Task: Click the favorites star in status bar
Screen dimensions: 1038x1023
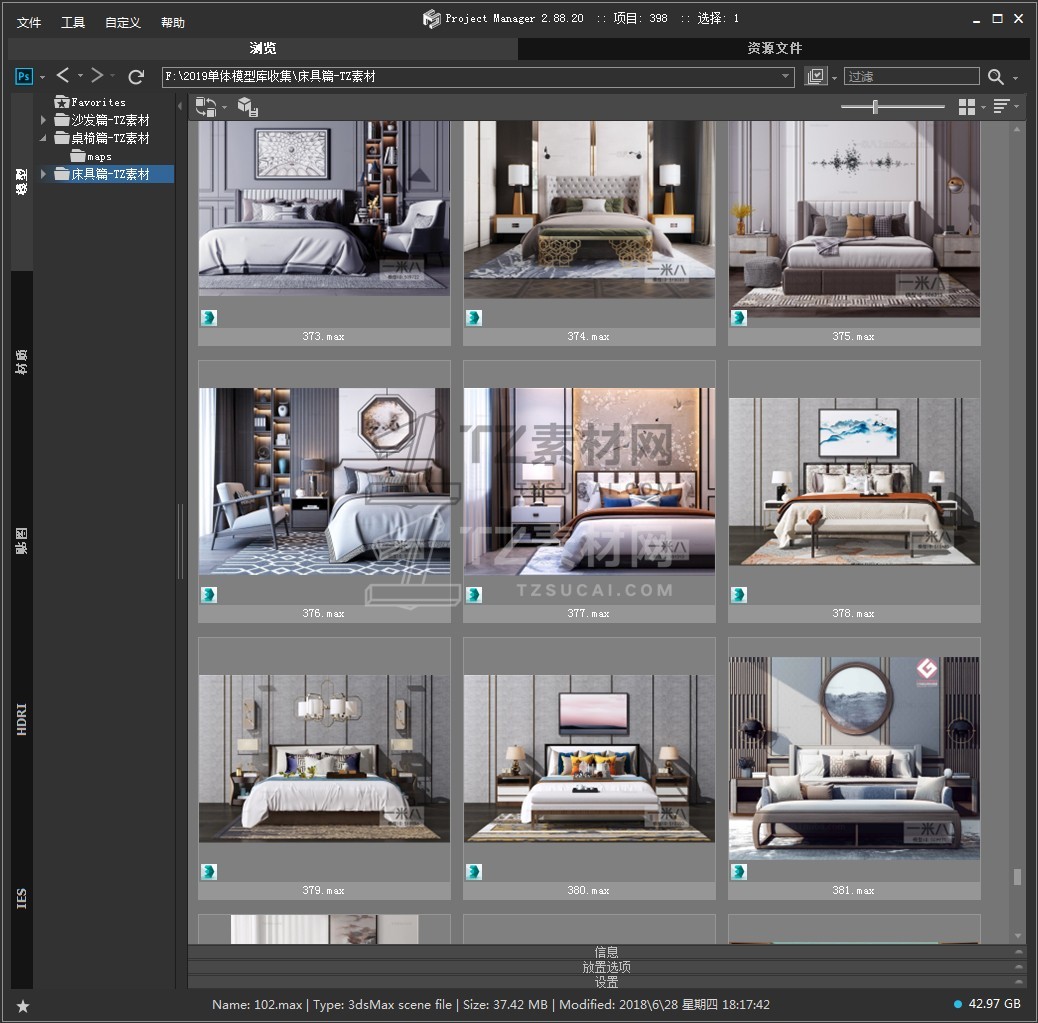Action: 23,1005
